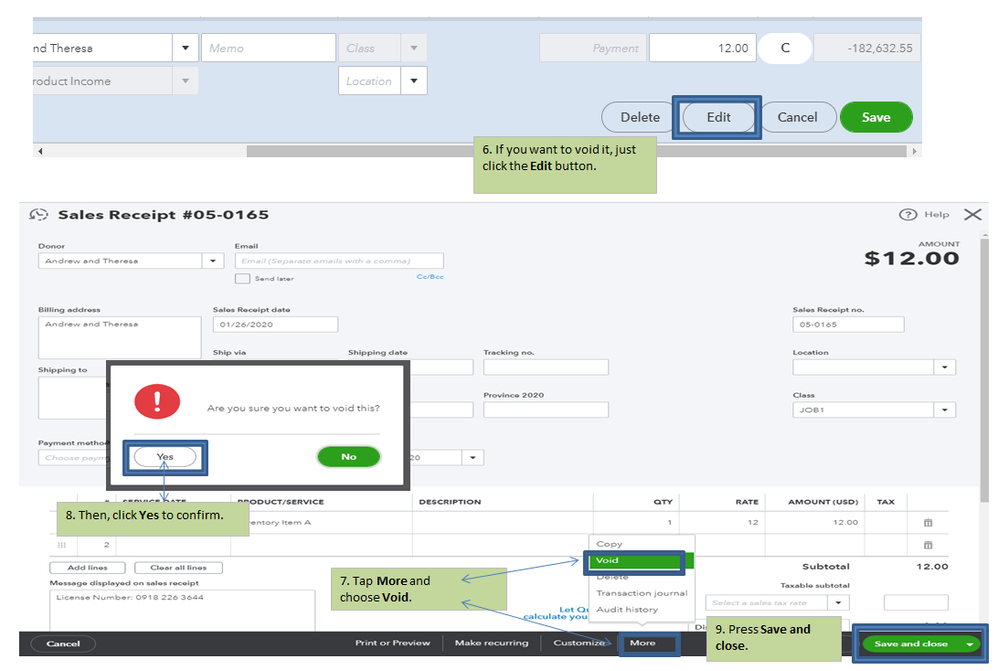998x671 pixels.
Task: Click the C reconcile status cell
Action: point(785,48)
